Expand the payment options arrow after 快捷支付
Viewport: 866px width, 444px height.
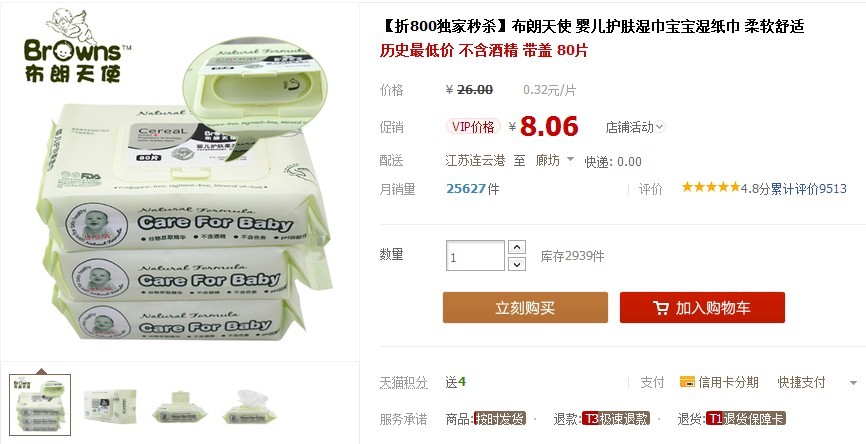tap(853, 383)
